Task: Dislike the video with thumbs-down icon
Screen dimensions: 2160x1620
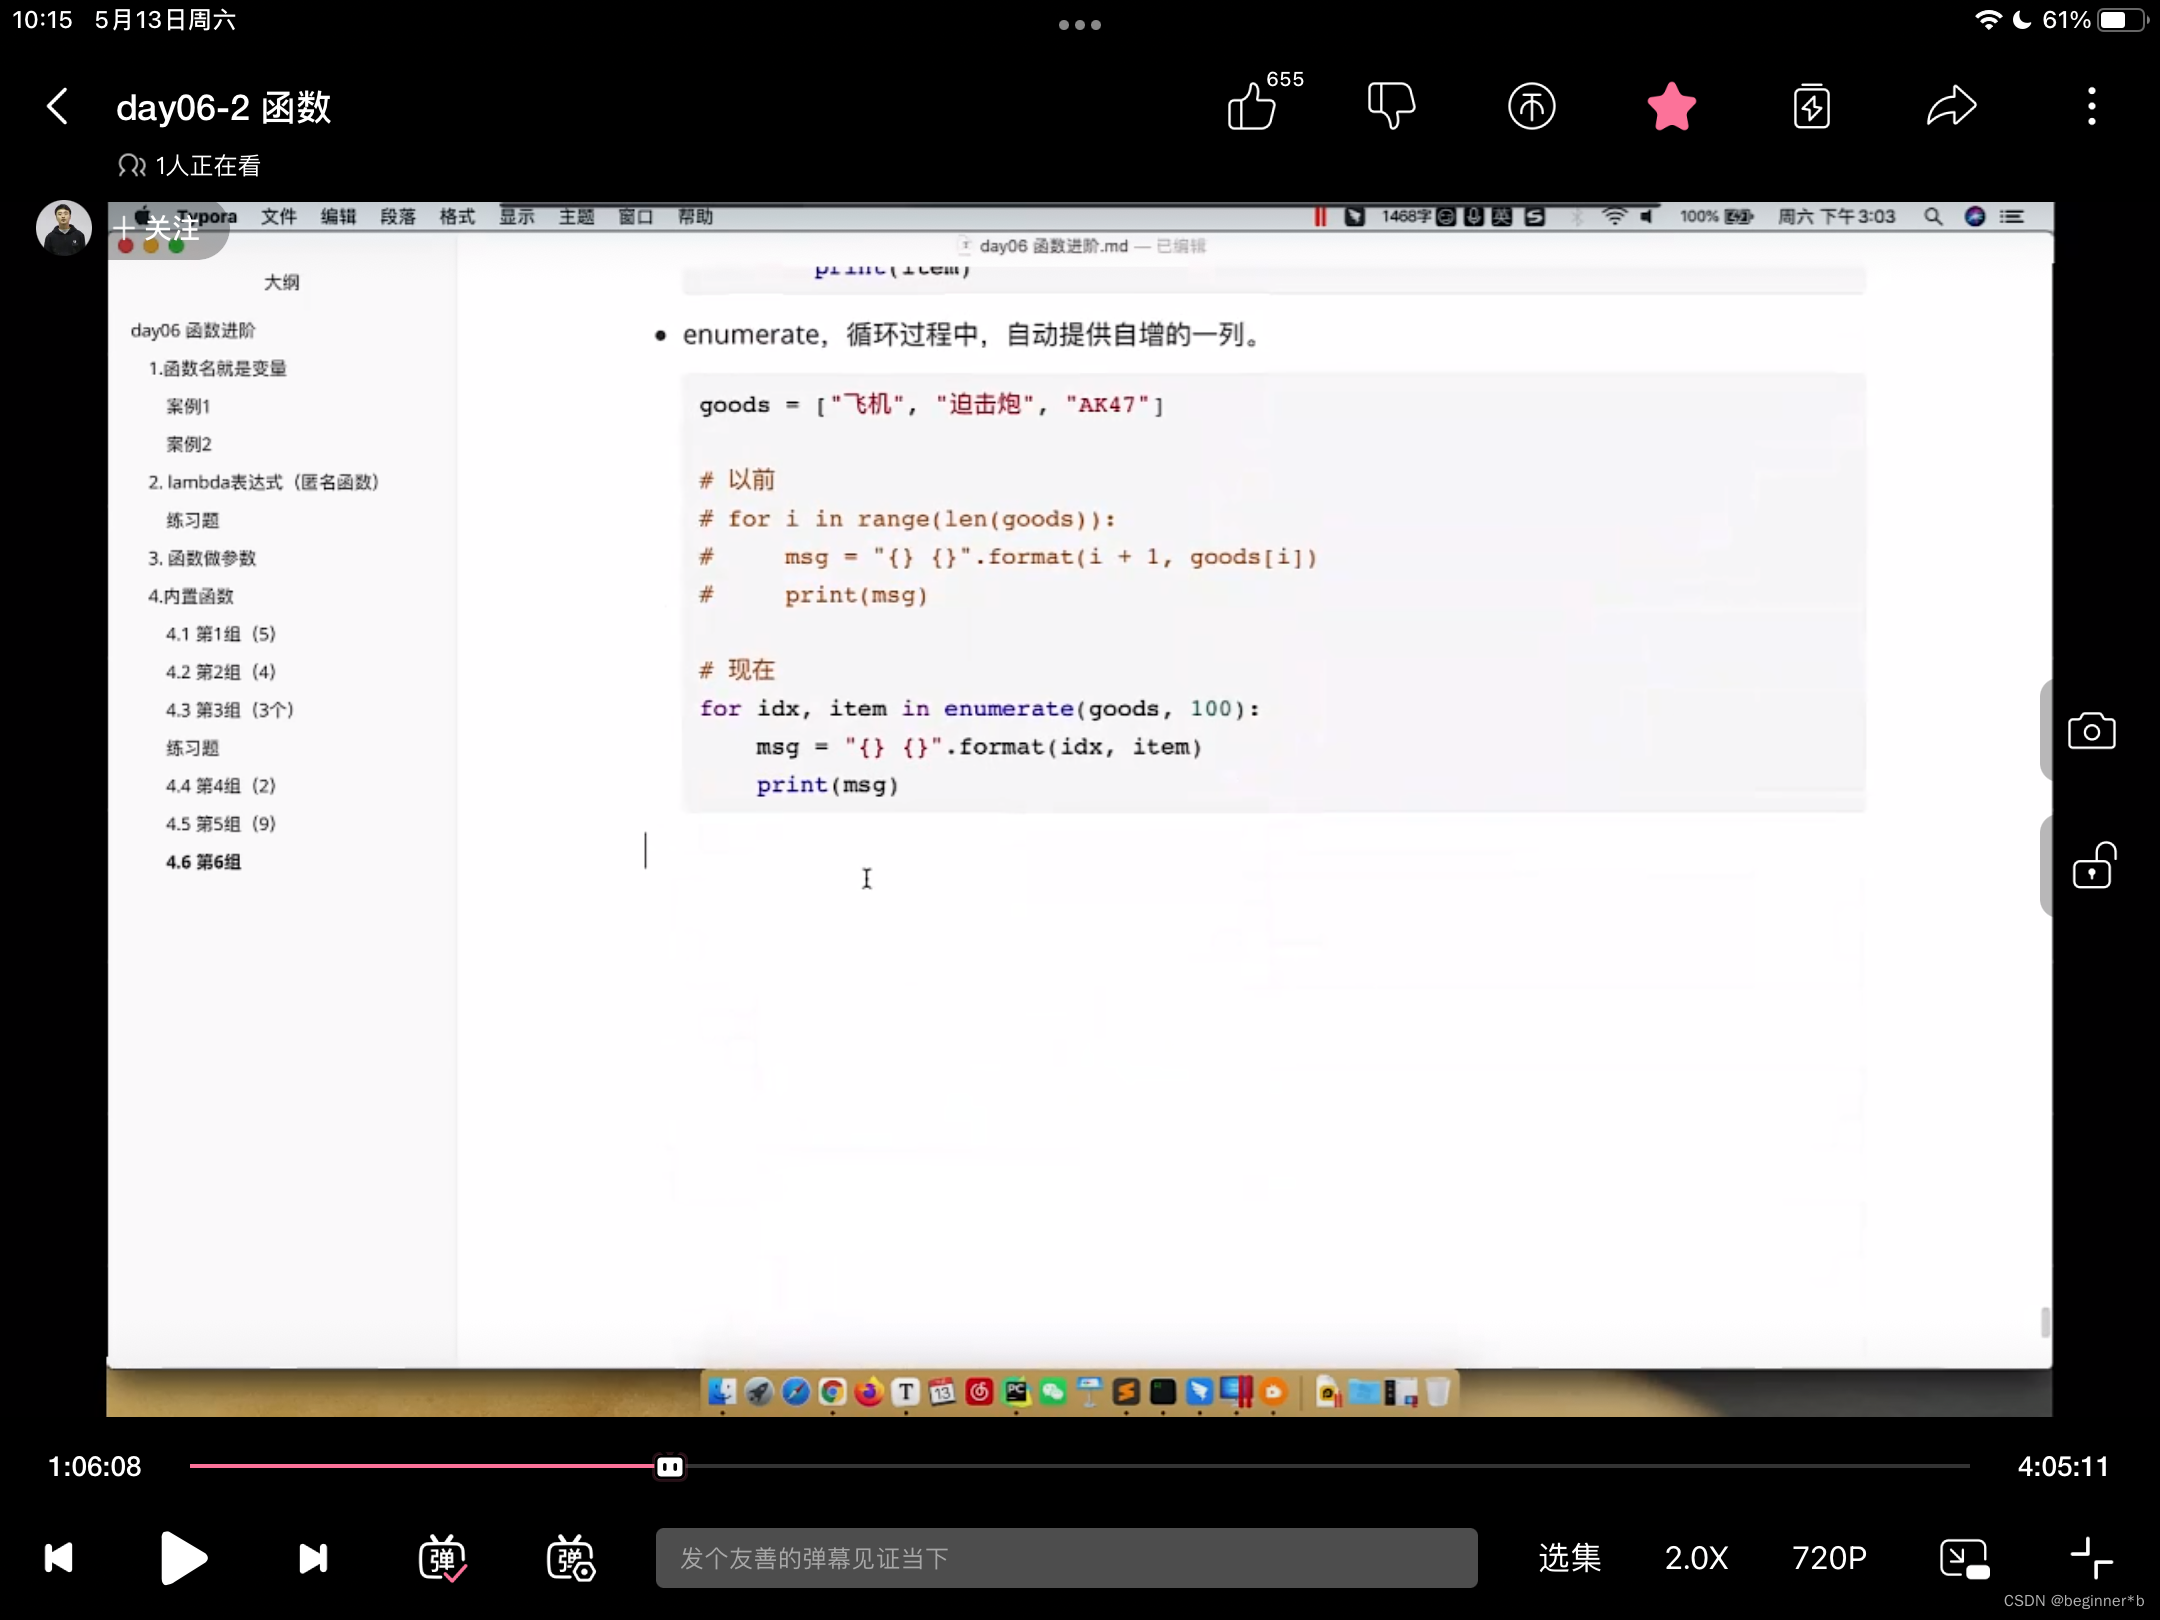Action: tap(1391, 106)
